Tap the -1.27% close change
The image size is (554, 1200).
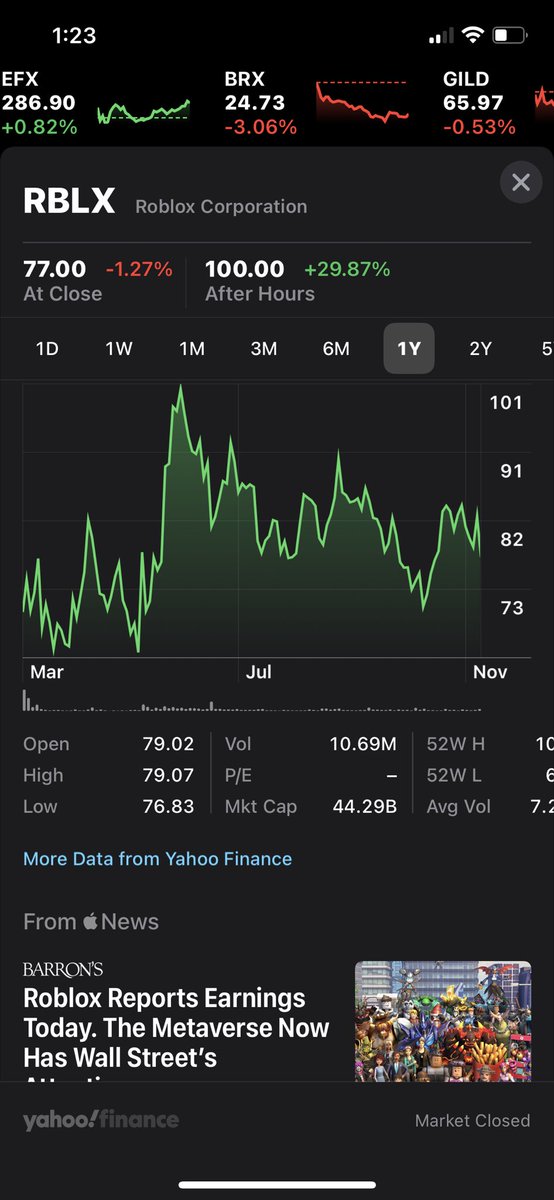coord(139,269)
